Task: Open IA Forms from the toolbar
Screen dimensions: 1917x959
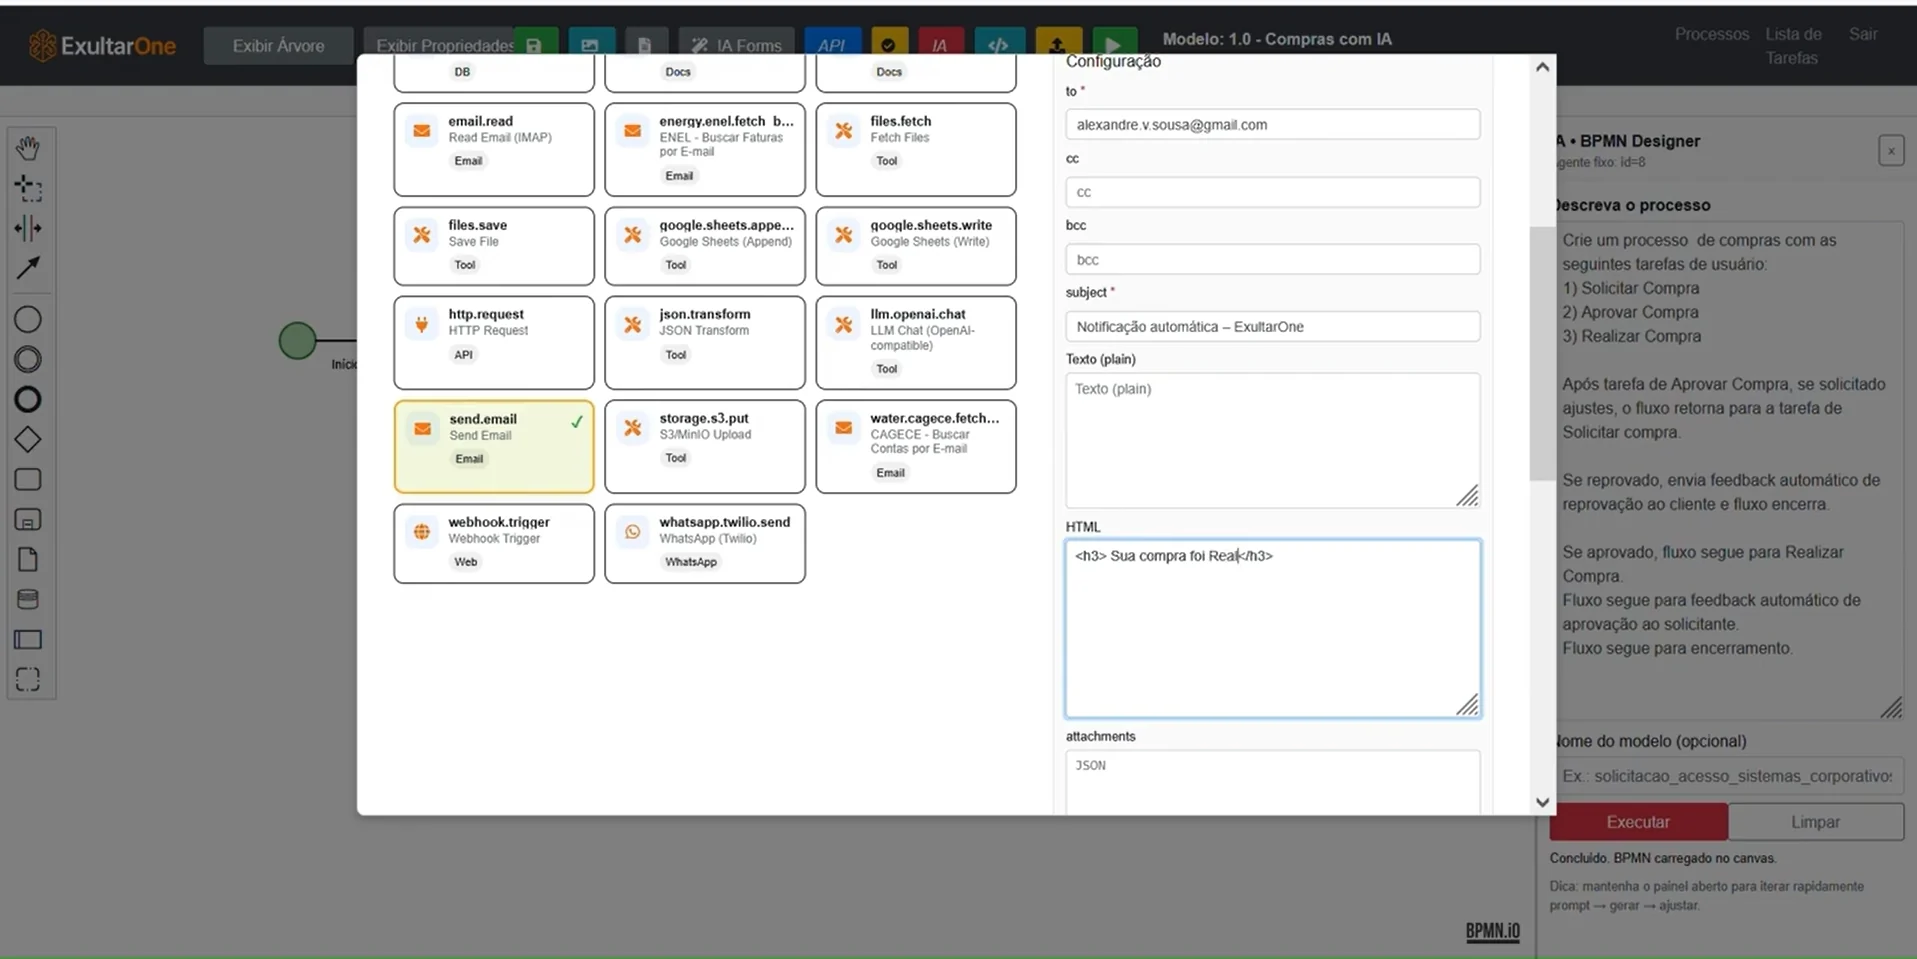Action: (x=737, y=44)
